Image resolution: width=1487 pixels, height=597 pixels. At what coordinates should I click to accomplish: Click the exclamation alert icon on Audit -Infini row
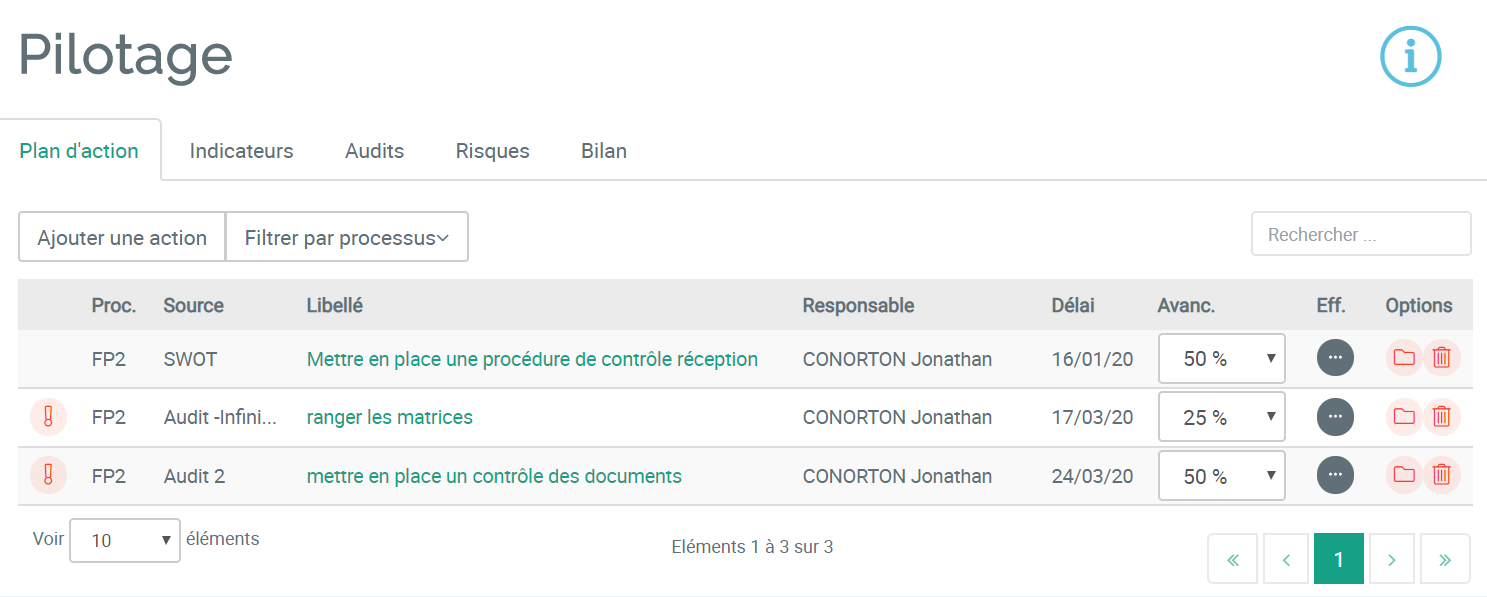(x=48, y=417)
